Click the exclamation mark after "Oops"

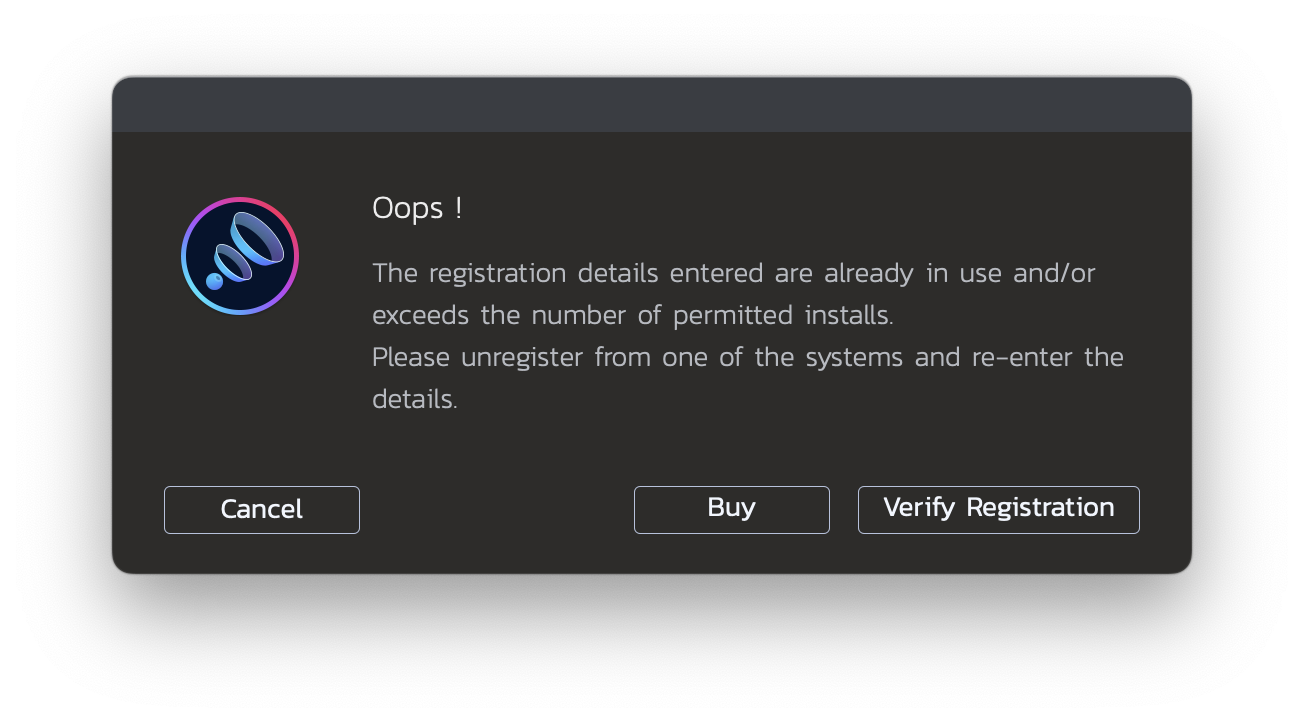458,208
